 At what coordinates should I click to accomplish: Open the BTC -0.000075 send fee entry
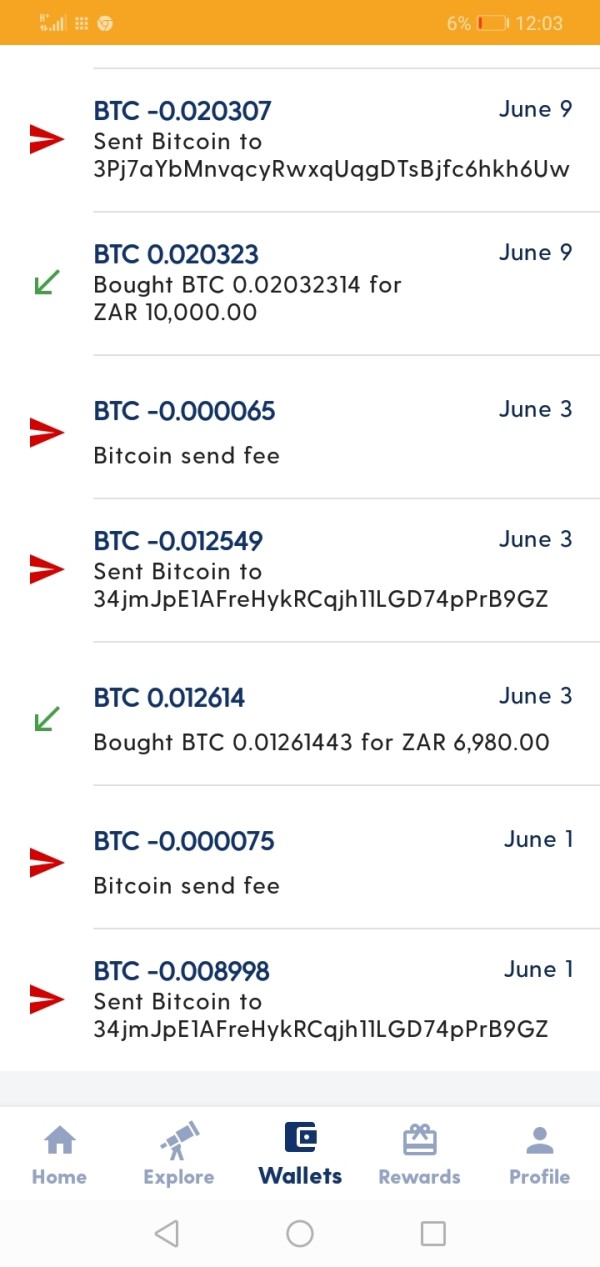[x=330, y=862]
